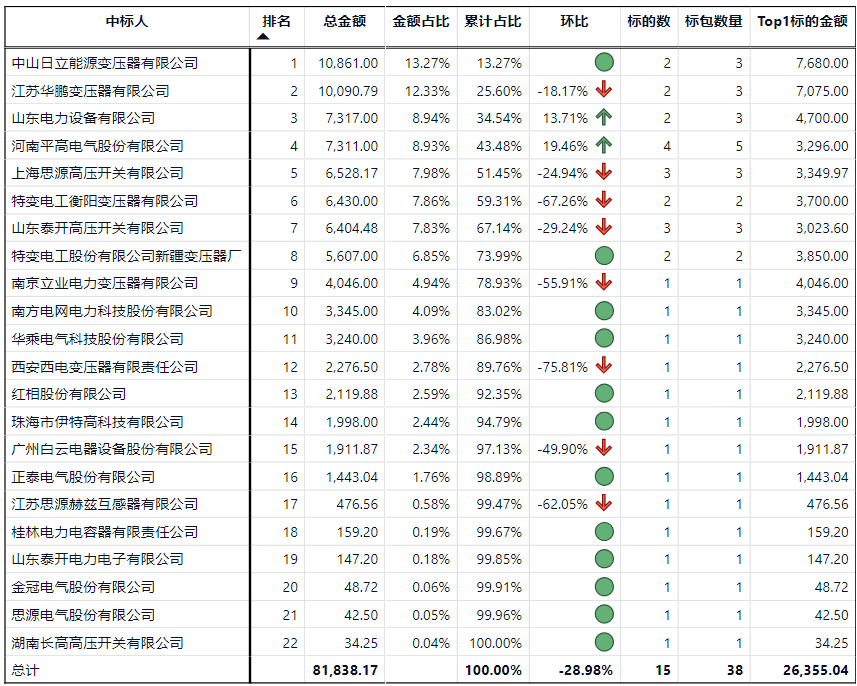Click grand total 81,838.17
The image size is (857, 686).
pyautogui.click(x=345, y=670)
